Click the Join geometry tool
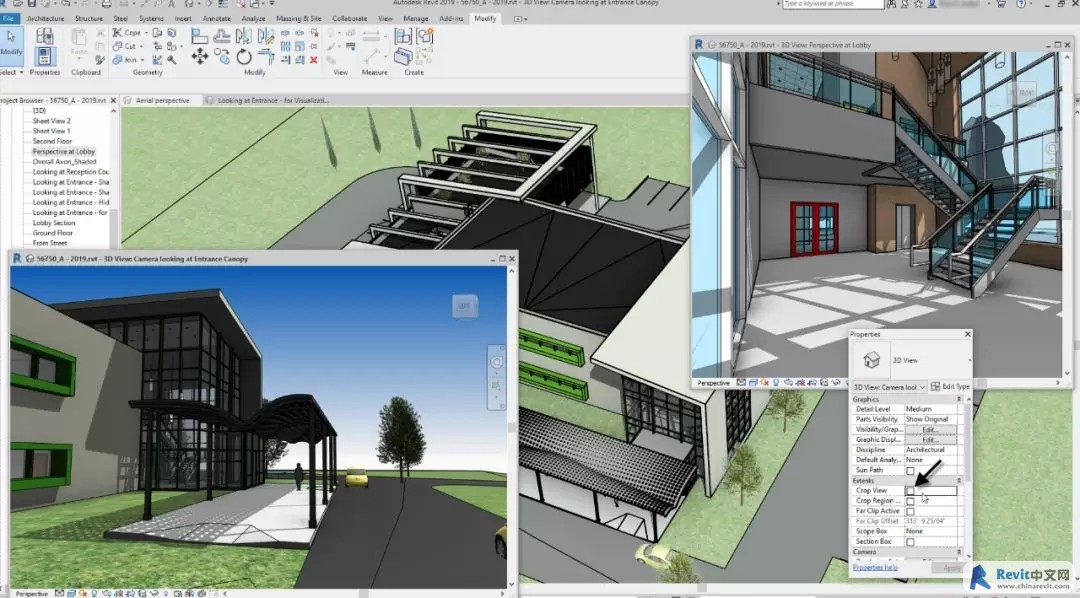This screenshot has width=1080, height=598. pyautogui.click(x=125, y=60)
